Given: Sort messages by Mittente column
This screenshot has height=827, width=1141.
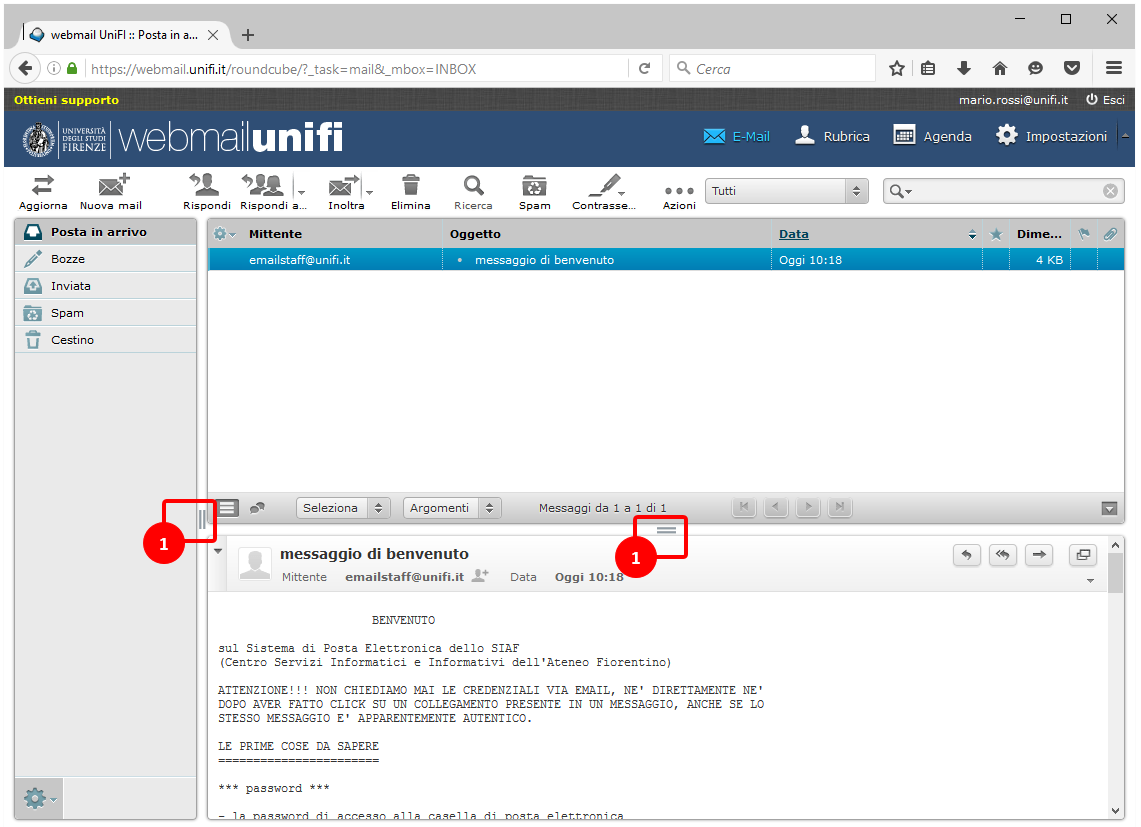Looking at the screenshot, I should click(x=275, y=234).
